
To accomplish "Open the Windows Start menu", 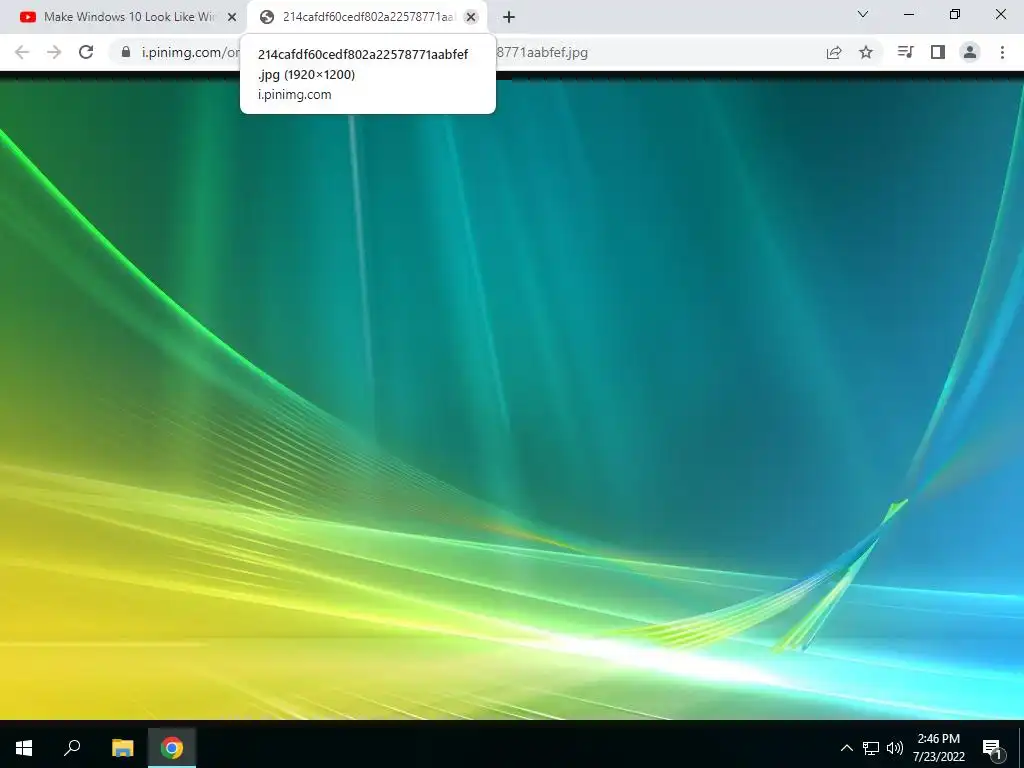I will pyautogui.click(x=24, y=747).
